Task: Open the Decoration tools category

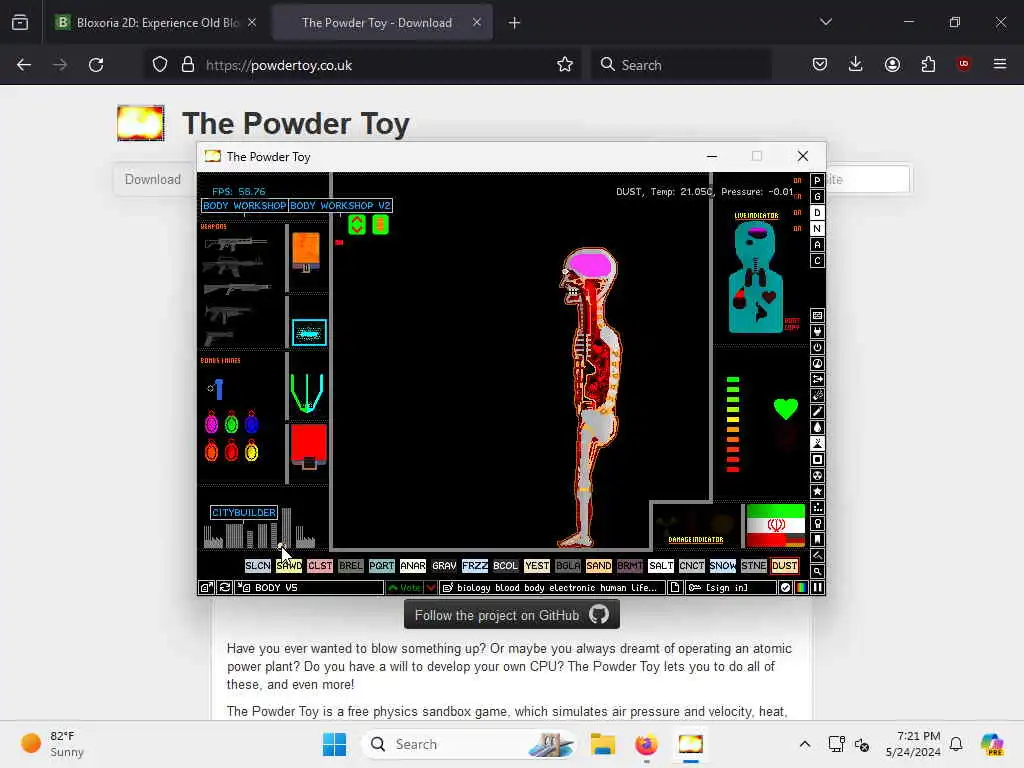Action: 817,556
